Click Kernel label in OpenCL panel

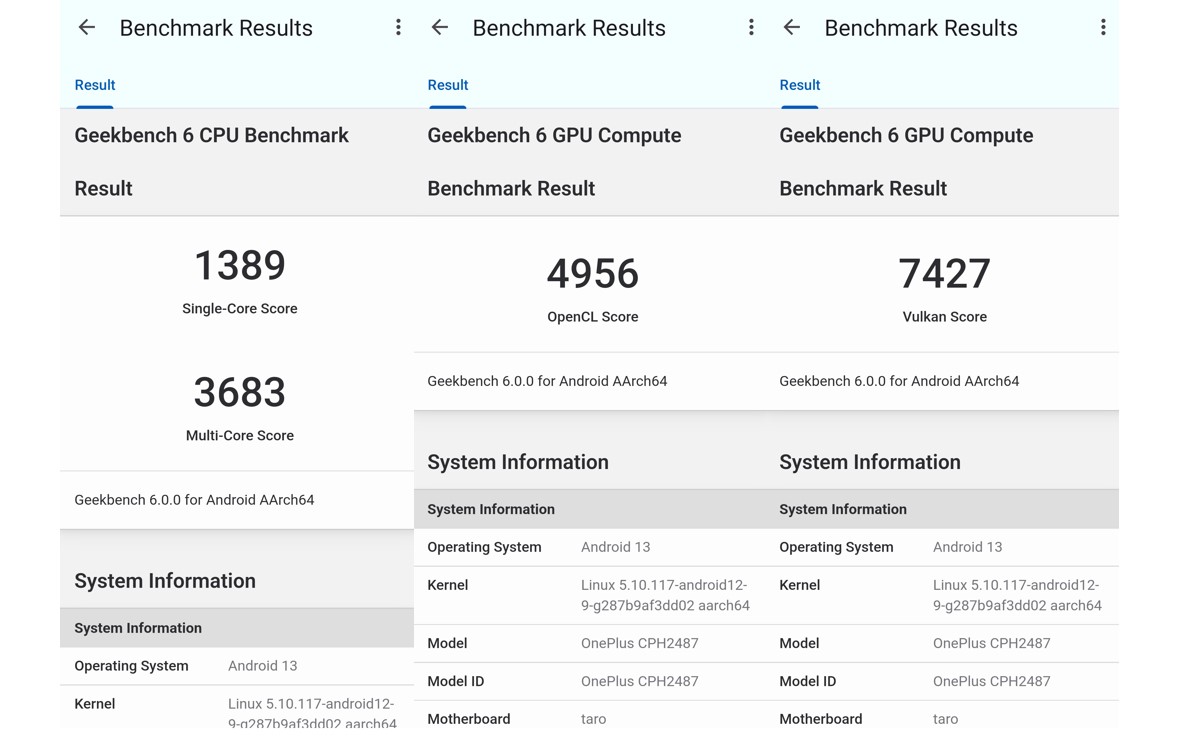click(x=448, y=585)
